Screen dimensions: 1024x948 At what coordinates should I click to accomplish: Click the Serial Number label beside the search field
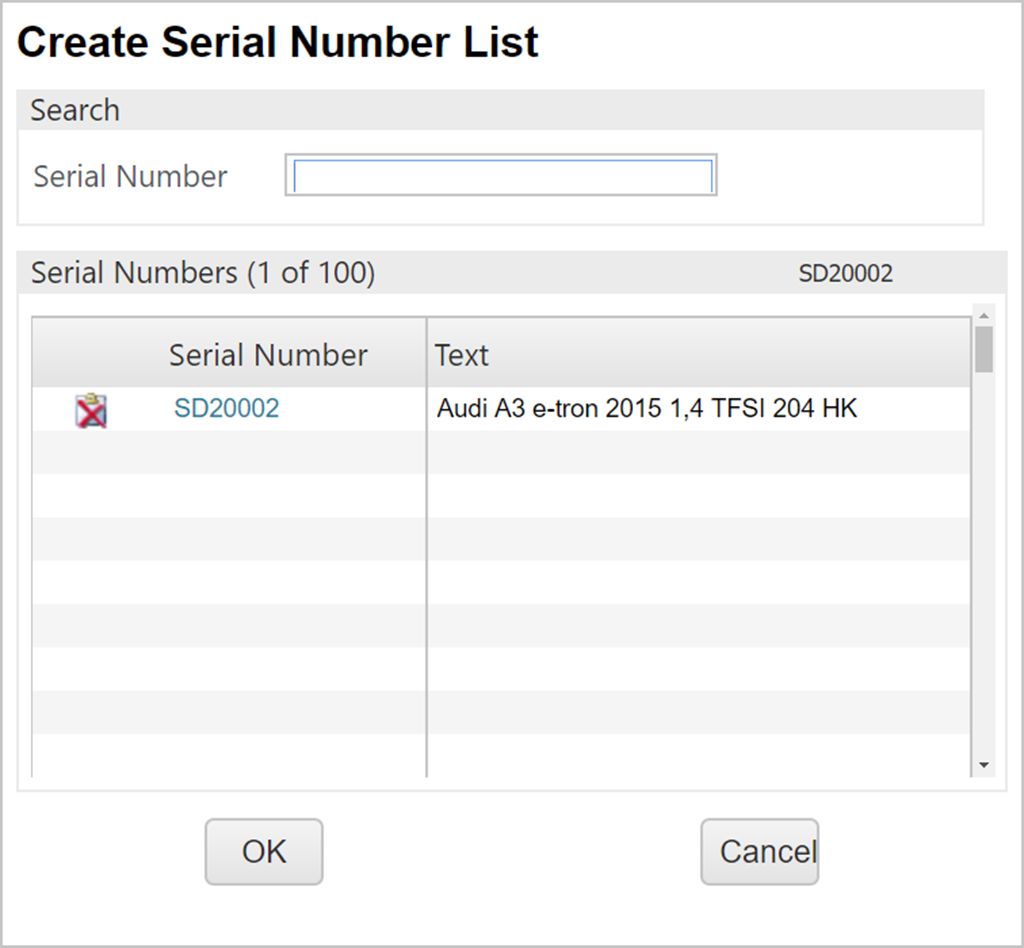tap(130, 176)
